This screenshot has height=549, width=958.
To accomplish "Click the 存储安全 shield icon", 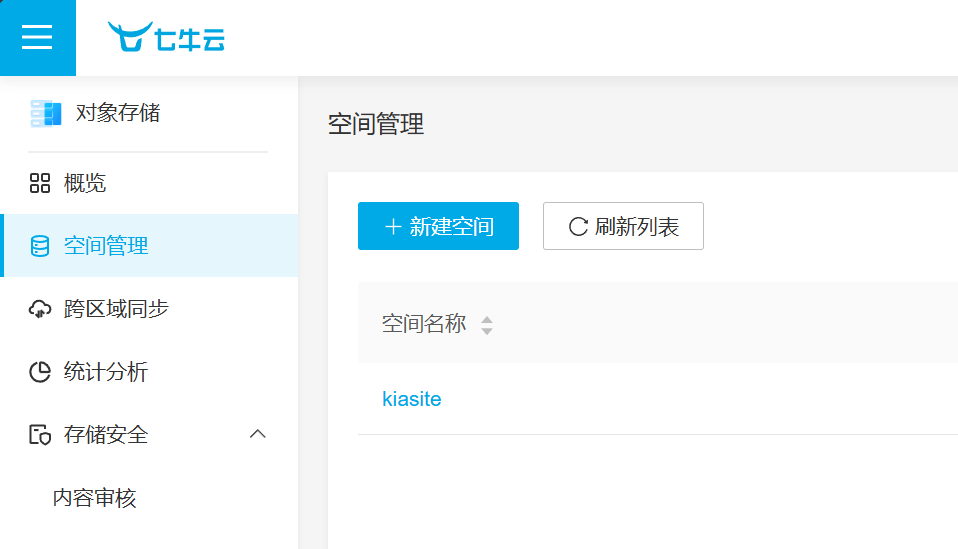I will (x=40, y=434).
